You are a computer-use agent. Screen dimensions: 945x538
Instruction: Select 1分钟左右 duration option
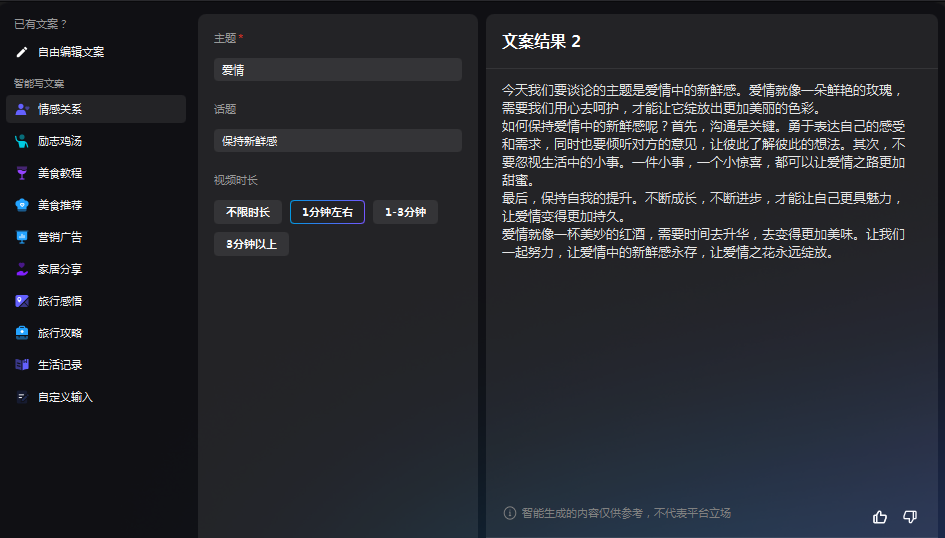pyautogui.click(x=327, y=212)
